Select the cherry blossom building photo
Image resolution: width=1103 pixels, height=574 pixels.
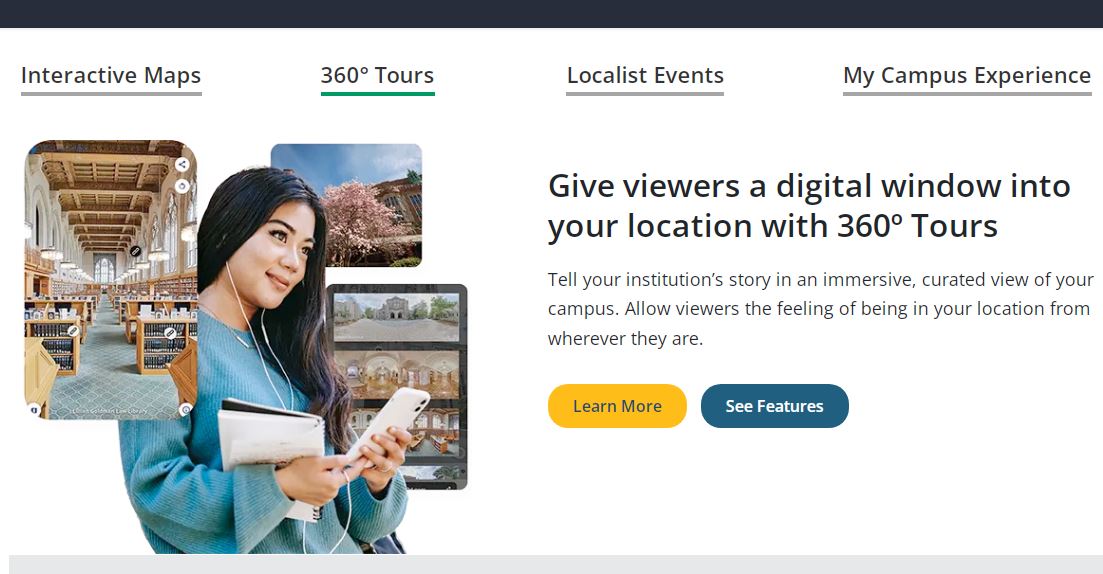pos(347,205)
